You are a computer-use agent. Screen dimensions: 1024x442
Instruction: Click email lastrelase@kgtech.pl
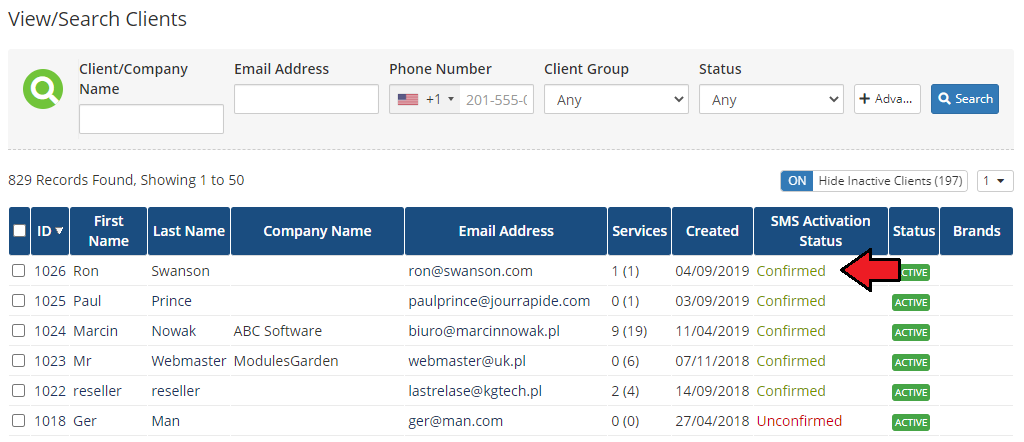[x=475, y=391]
